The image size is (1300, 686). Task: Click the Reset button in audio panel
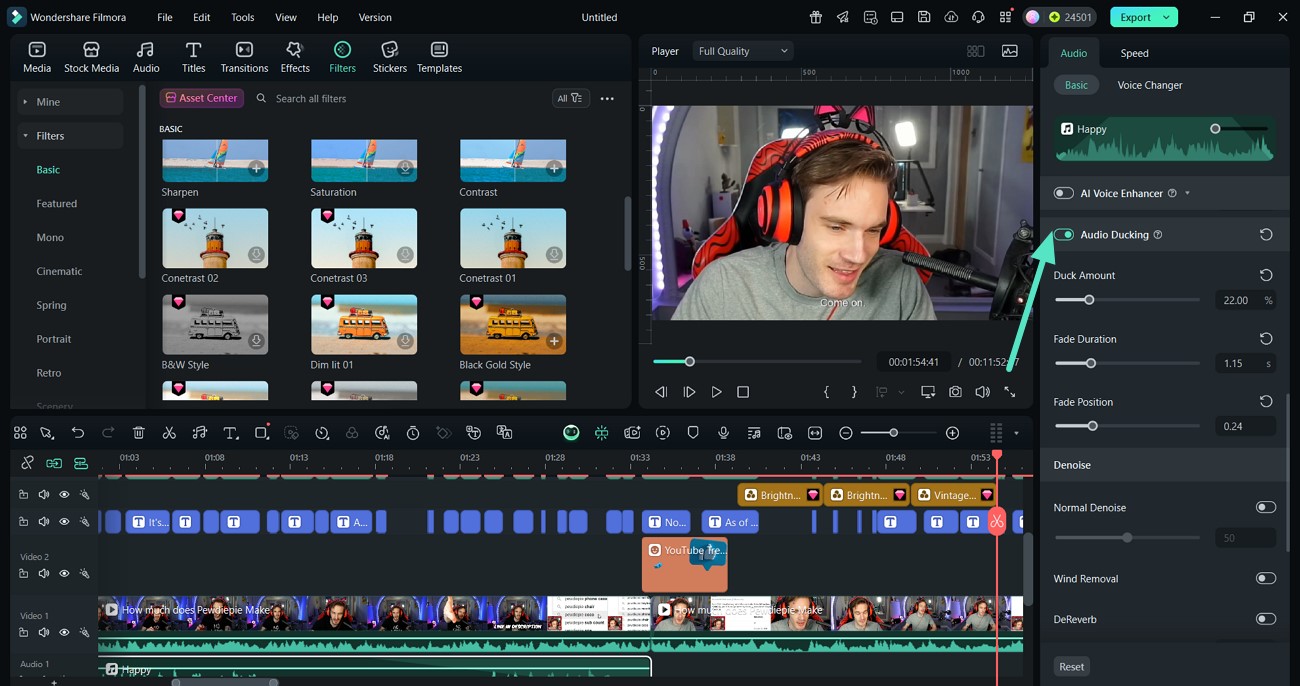pos(1071,667)
